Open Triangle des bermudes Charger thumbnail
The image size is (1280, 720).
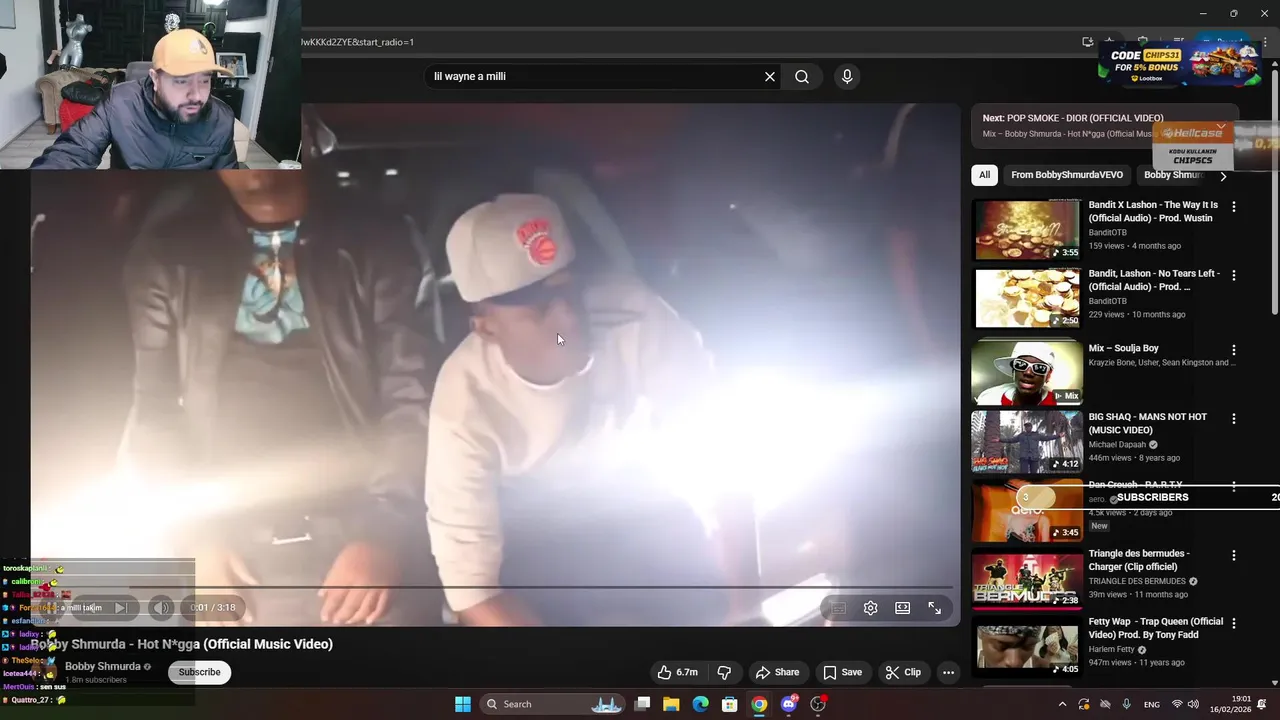coord(1027,577)
